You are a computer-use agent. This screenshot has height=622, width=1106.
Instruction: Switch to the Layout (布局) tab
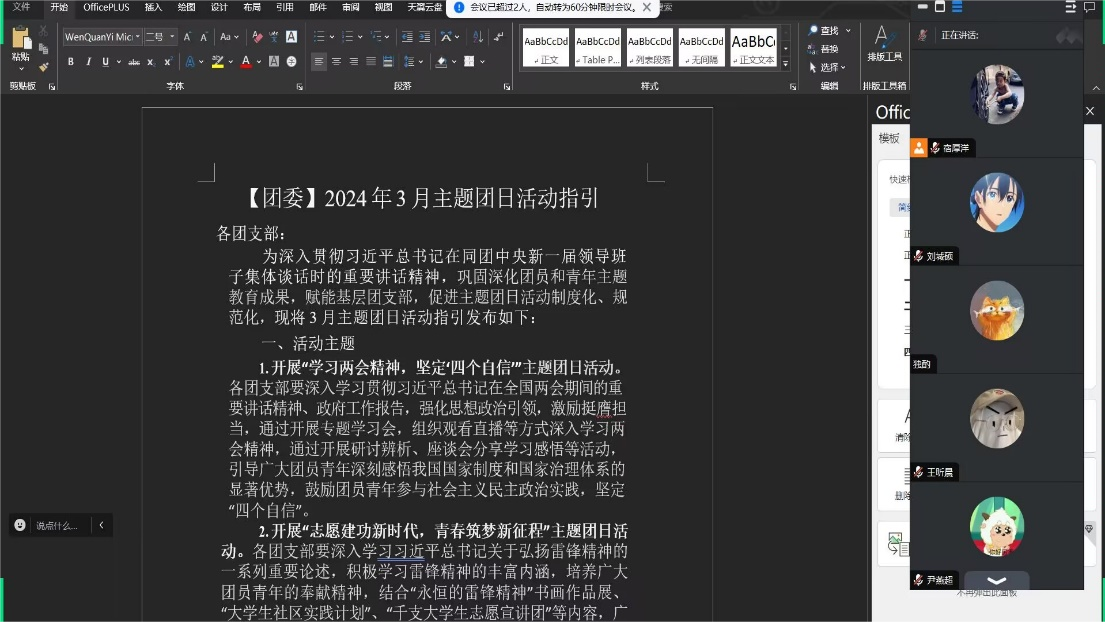tap(252, 7)
